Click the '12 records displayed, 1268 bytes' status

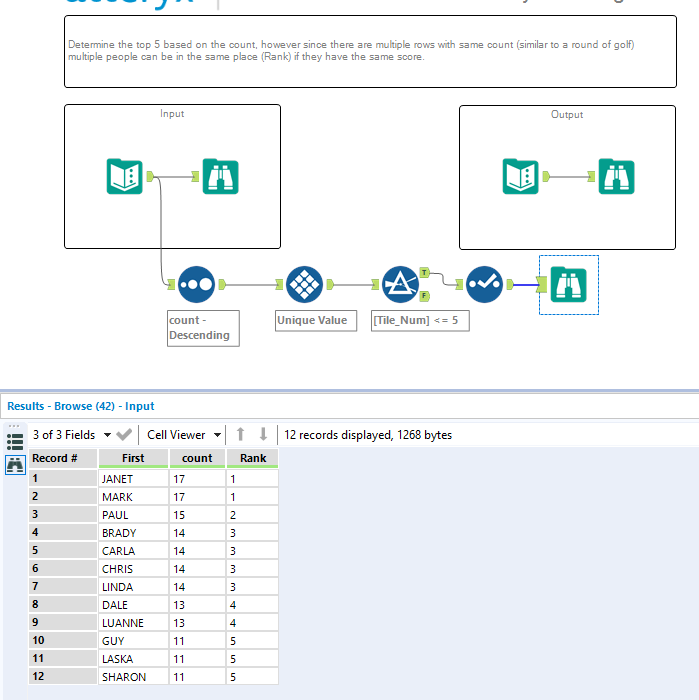pyautogui.click(x=368, y=435)
